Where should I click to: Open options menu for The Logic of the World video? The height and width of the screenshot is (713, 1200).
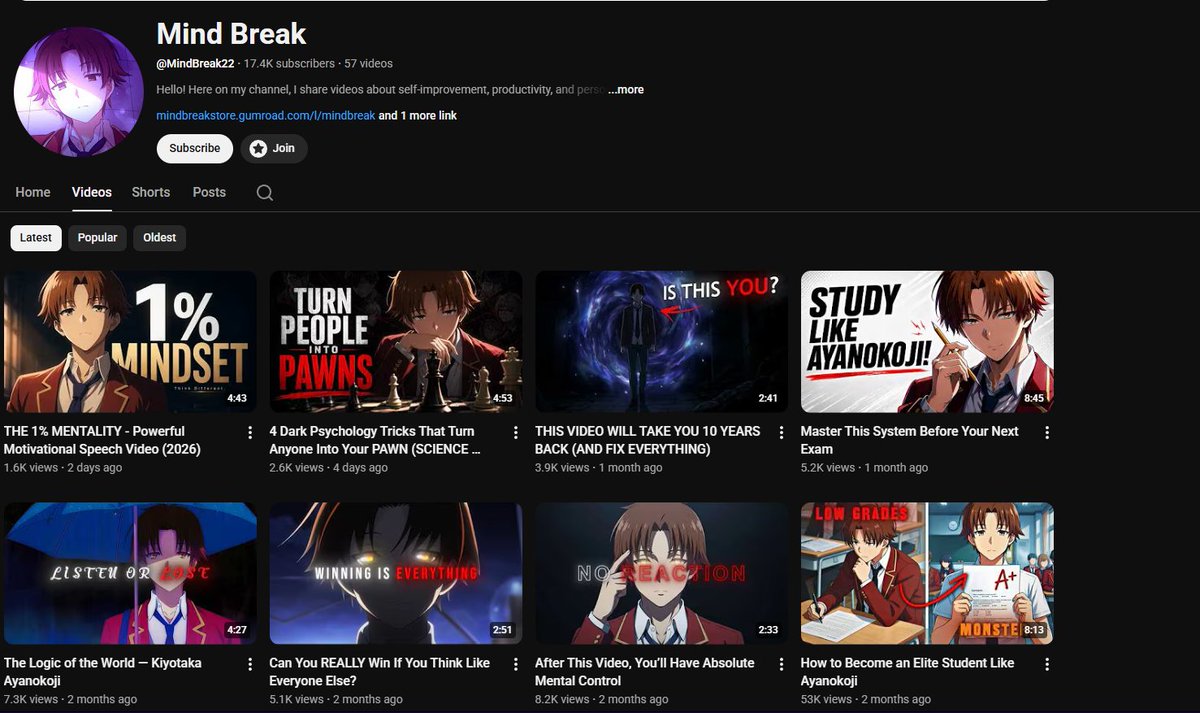250,664
